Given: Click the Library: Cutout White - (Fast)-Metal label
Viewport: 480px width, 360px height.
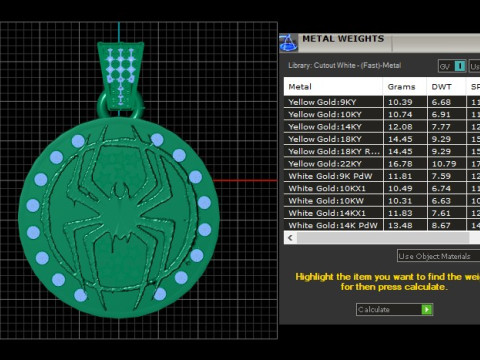Looking at the screenshot, I should pos(344,66).
